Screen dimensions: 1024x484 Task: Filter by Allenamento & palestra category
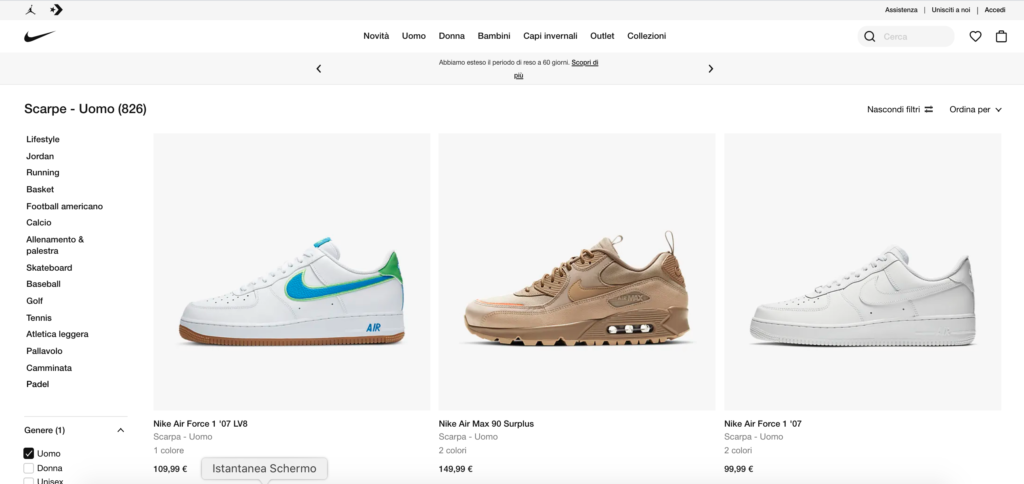coord(55,245)
